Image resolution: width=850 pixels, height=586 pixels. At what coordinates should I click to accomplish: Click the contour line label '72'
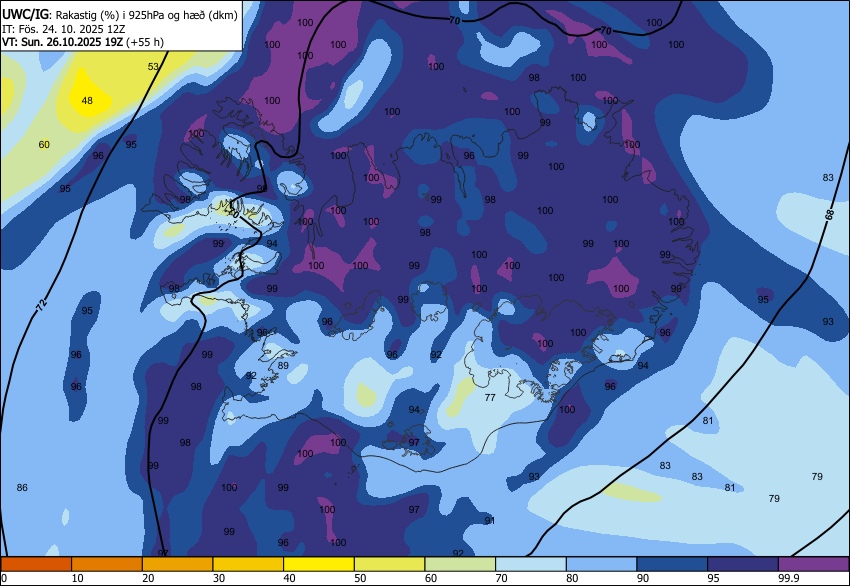[x=41, y=305]
